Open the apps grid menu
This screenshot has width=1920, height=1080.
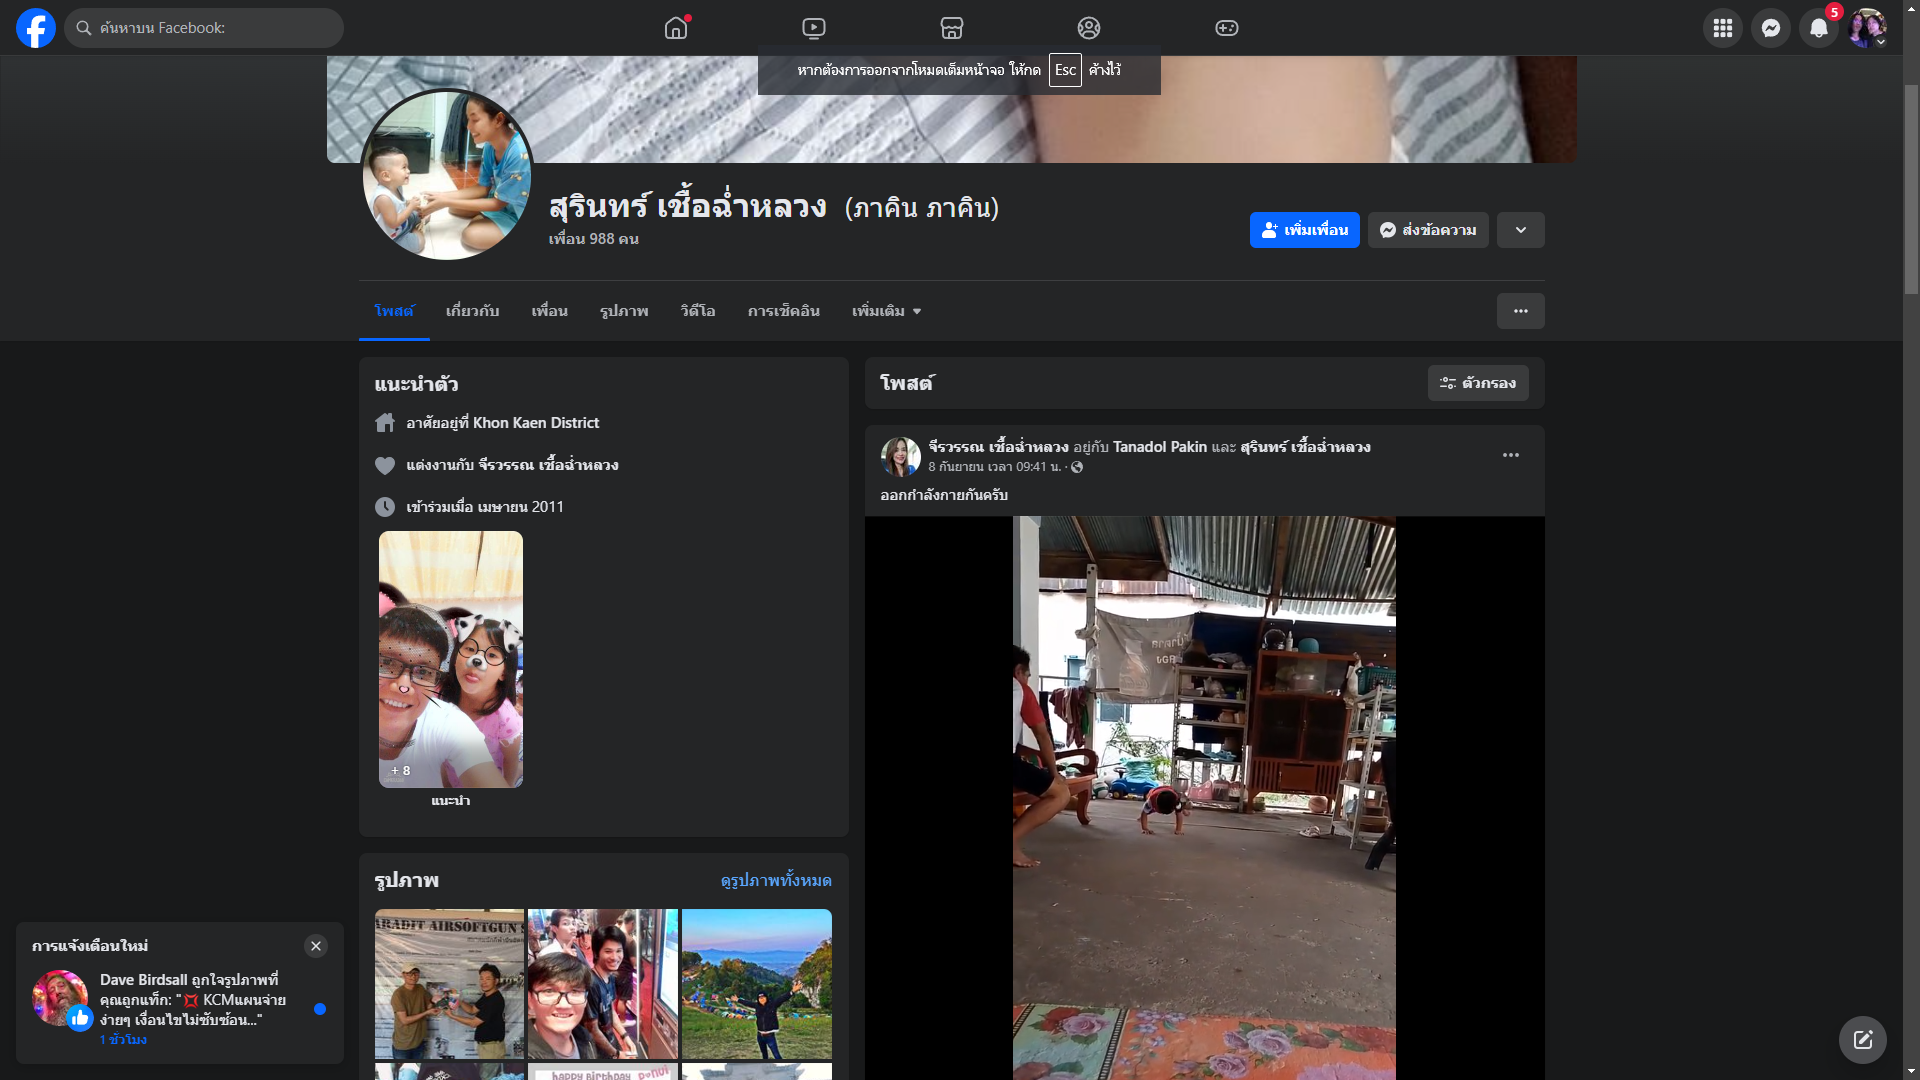pyautogui.click(x=1723, y=28)
